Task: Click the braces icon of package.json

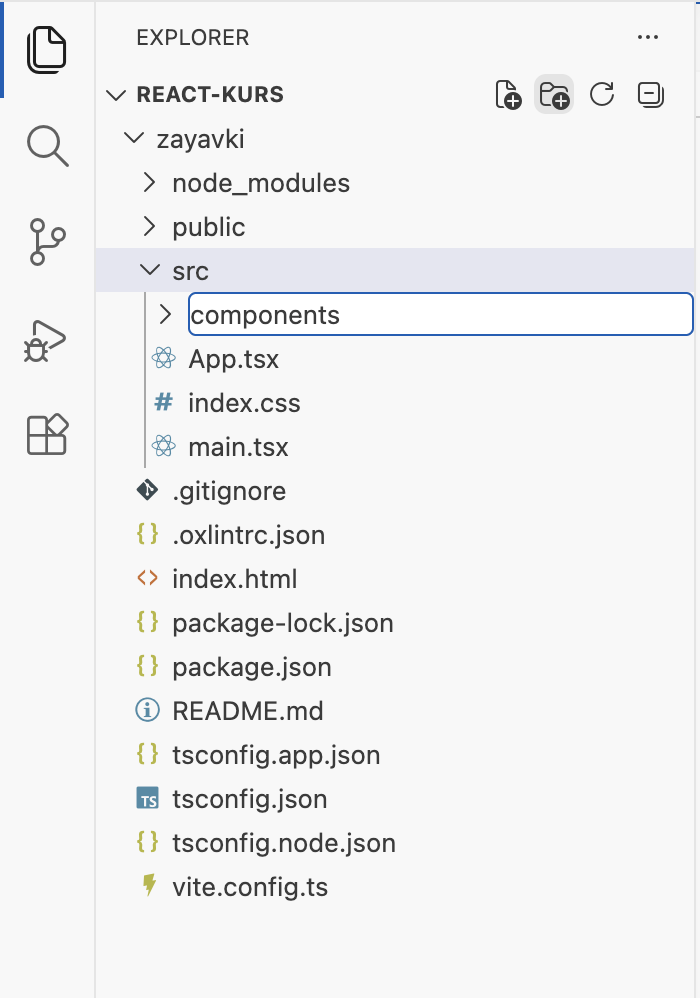Action: tap(147, 665)
